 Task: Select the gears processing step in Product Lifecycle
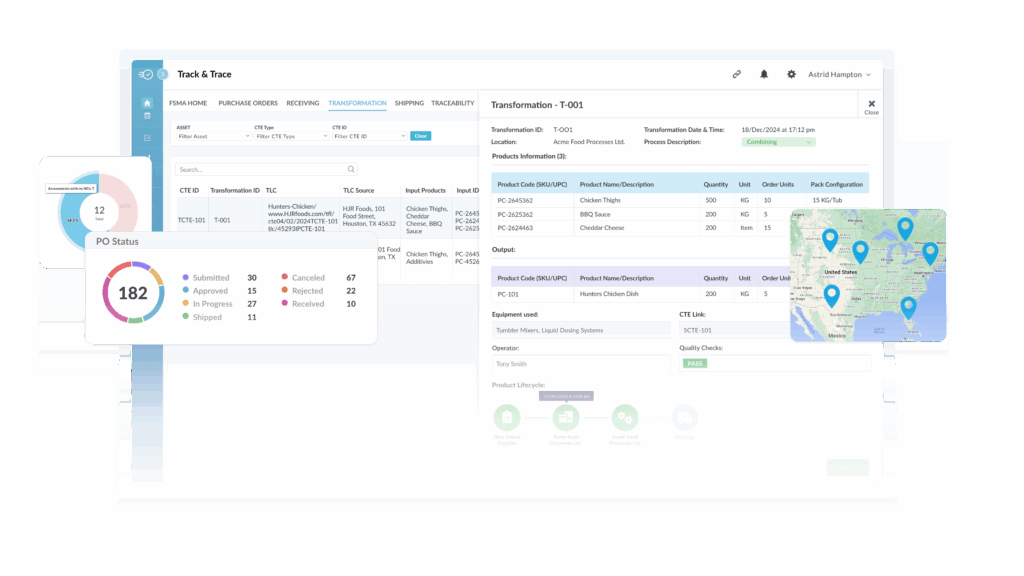pos(625,417)
